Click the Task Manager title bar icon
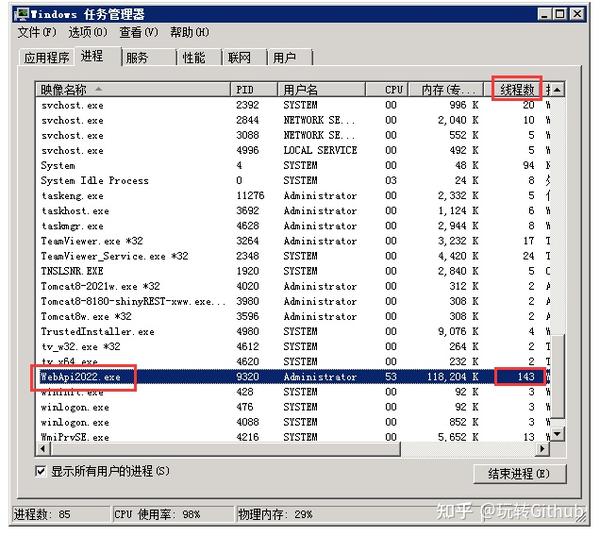Viewport: 600px width, 536px height. [x=22, y=14]
